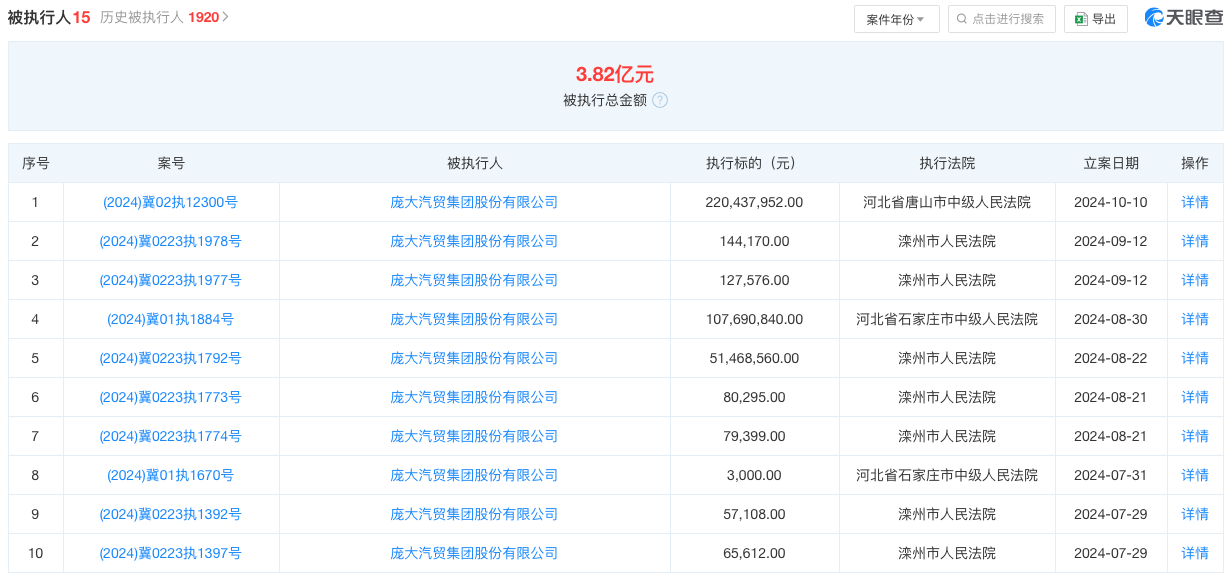The width and height of the screenshot is (1232, 578).
Task: Click the search magnifier icon
Action: (x=962, y=19)
